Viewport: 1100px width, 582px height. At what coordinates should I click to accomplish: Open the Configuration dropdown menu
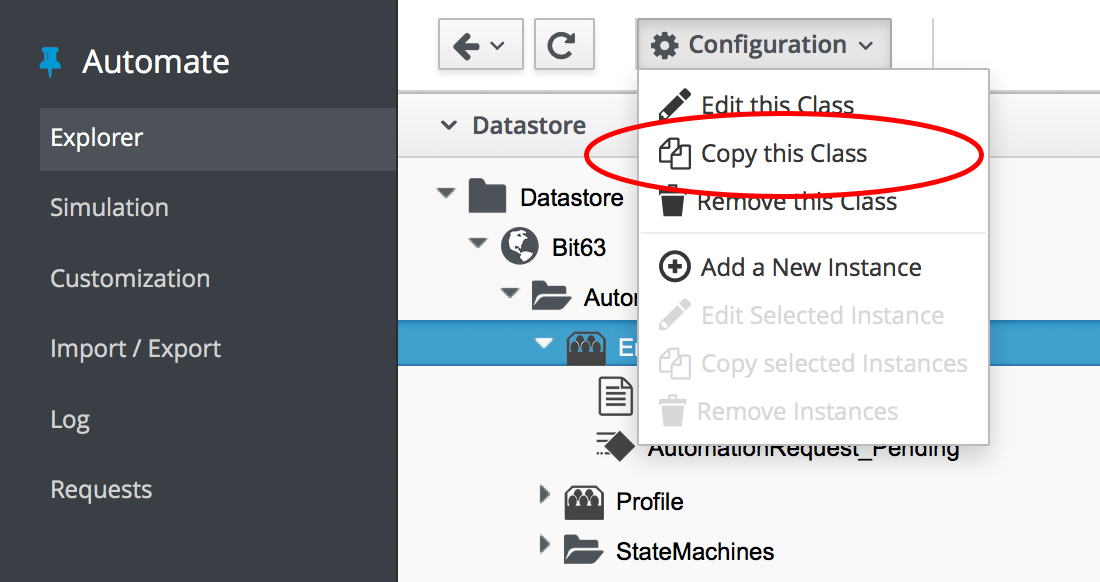pyautogui.click(x=762, y=46)
